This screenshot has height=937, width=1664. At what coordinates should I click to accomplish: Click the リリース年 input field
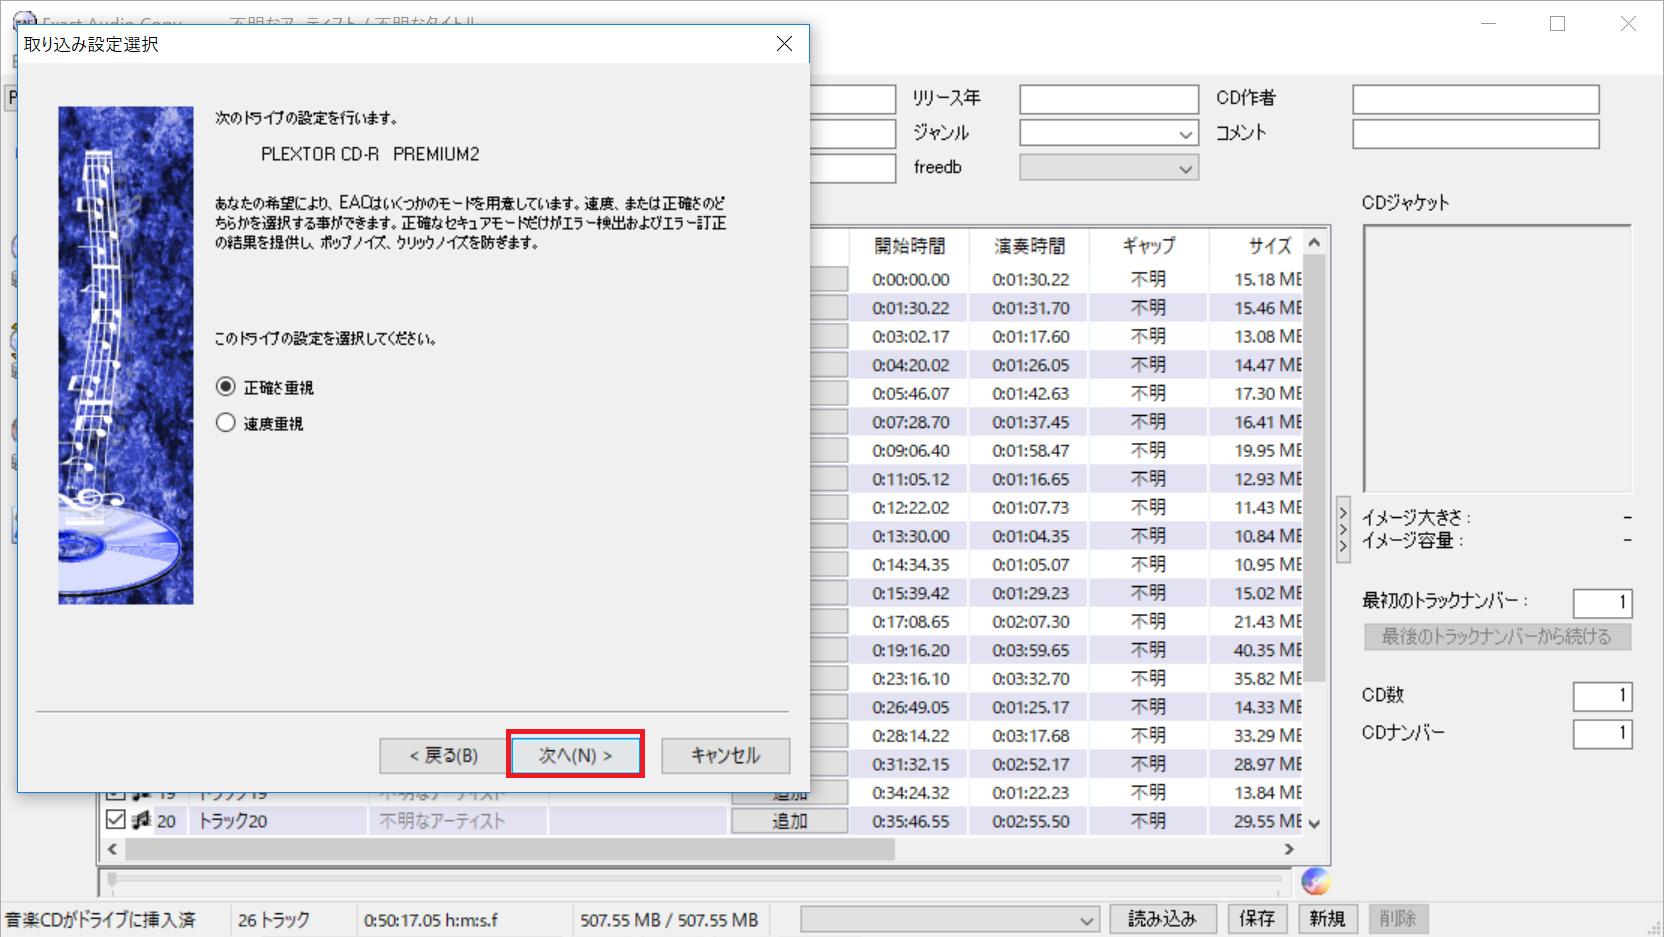point(1108,99)
